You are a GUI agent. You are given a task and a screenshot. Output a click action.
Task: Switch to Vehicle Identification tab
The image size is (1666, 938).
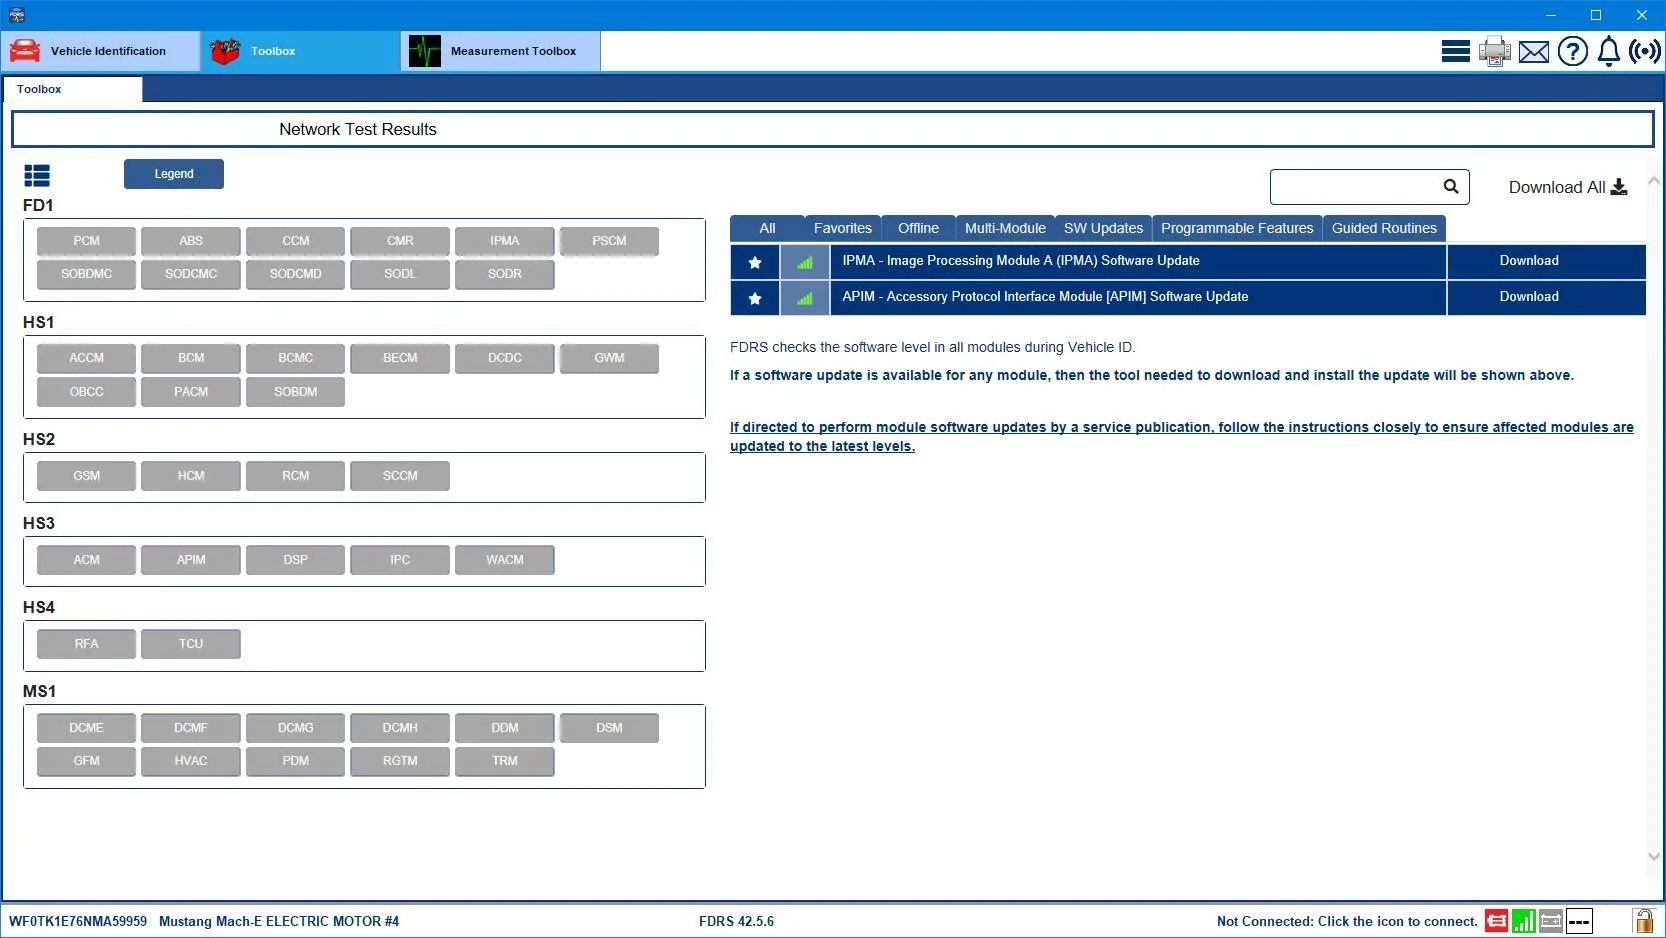(100, 51)
